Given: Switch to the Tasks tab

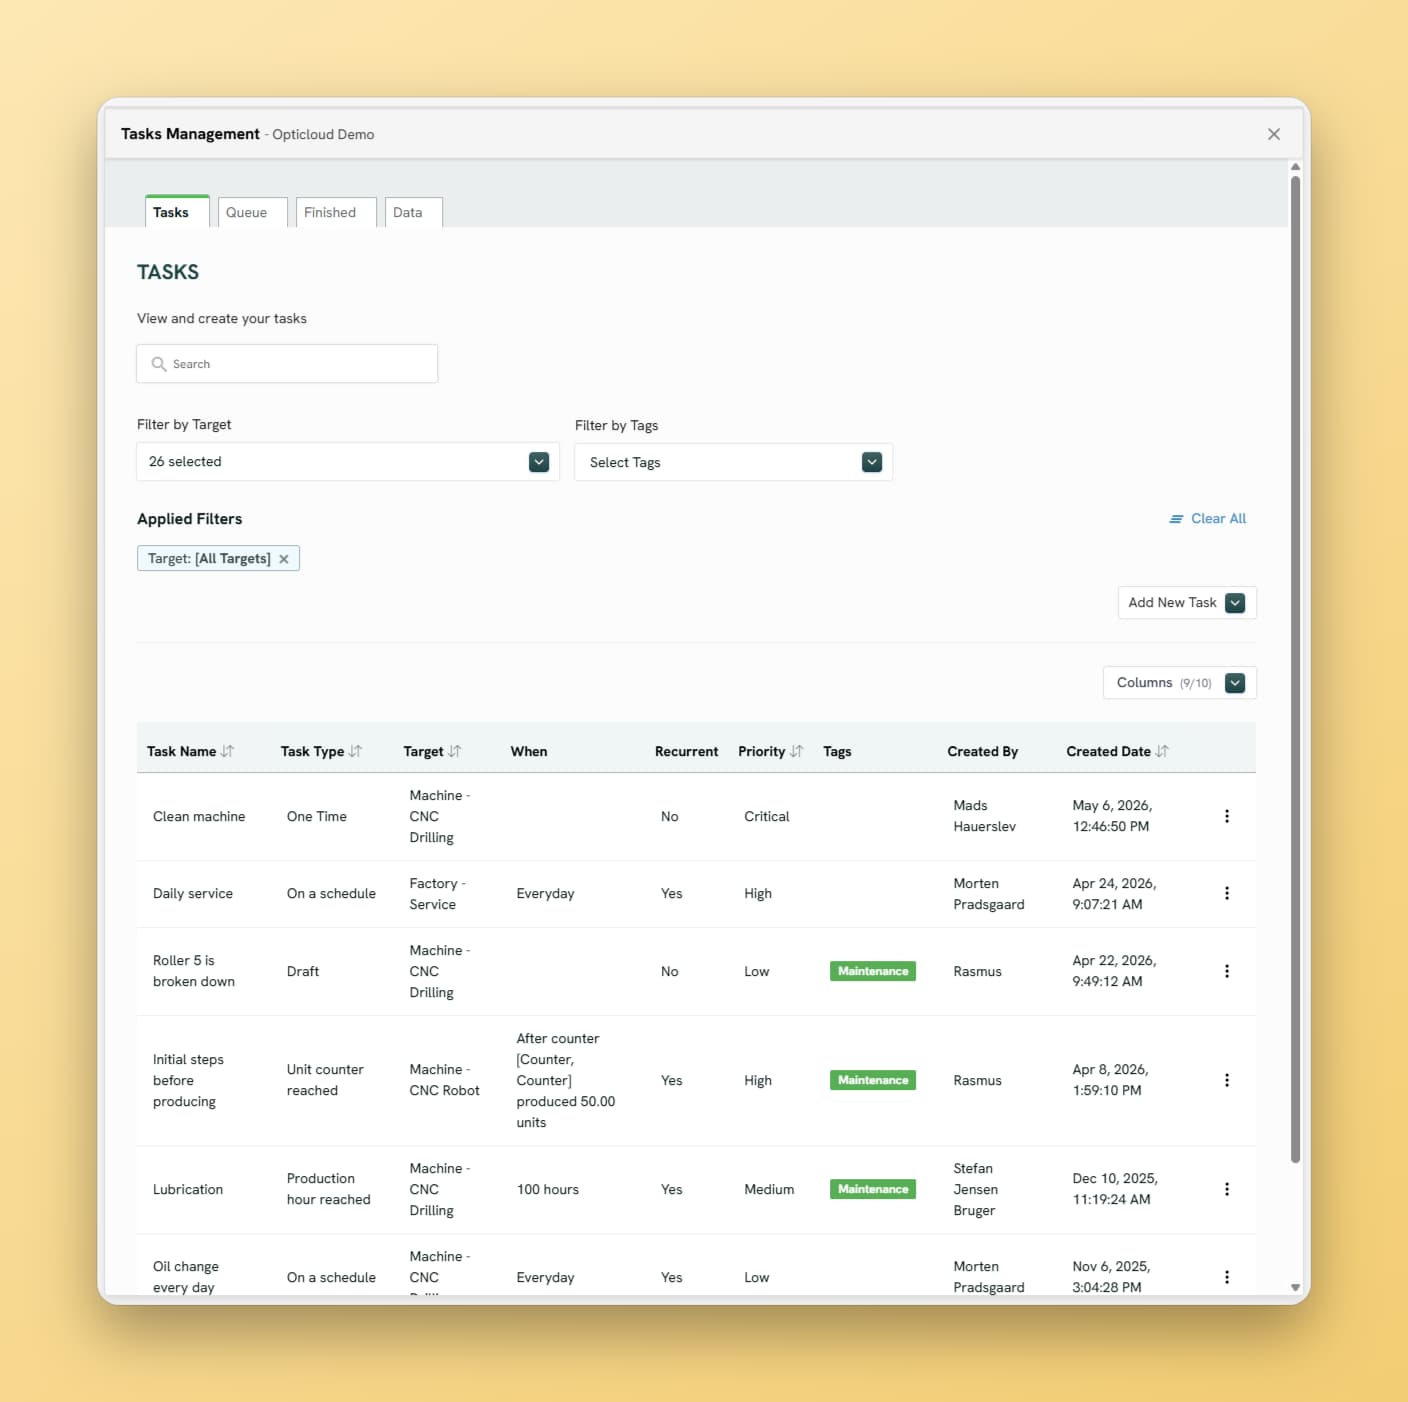Looking at the screenshot, I should point(177,212).
